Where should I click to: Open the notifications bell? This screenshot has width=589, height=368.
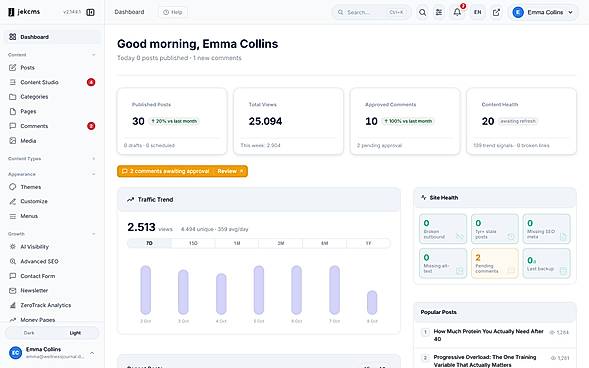click(457, 12)
